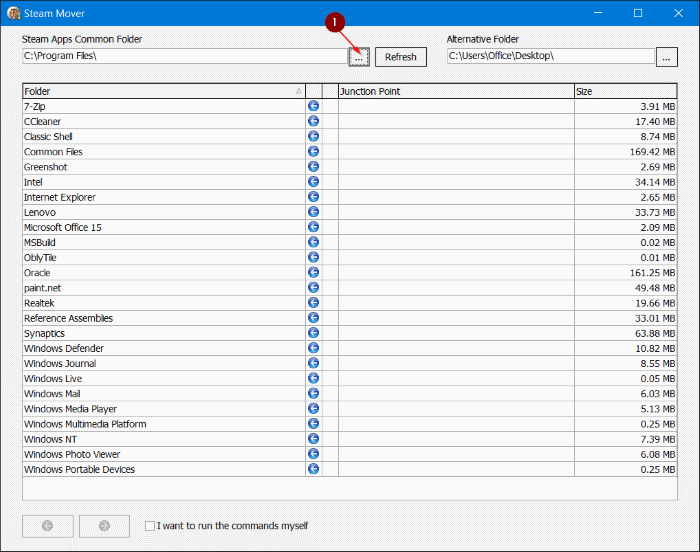Click the 169.42 MB size value
The image size is (700, 552).
[652, 152]
